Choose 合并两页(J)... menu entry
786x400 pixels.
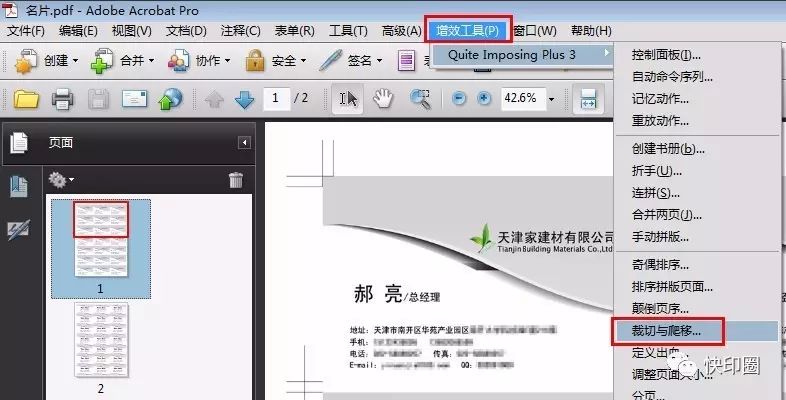[666, 215]
